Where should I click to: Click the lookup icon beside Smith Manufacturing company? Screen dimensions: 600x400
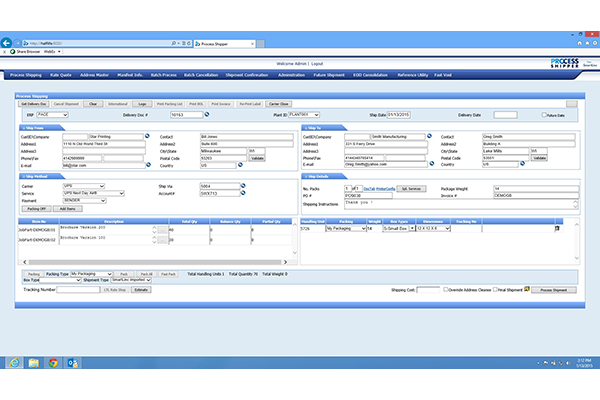coord(429,136)
